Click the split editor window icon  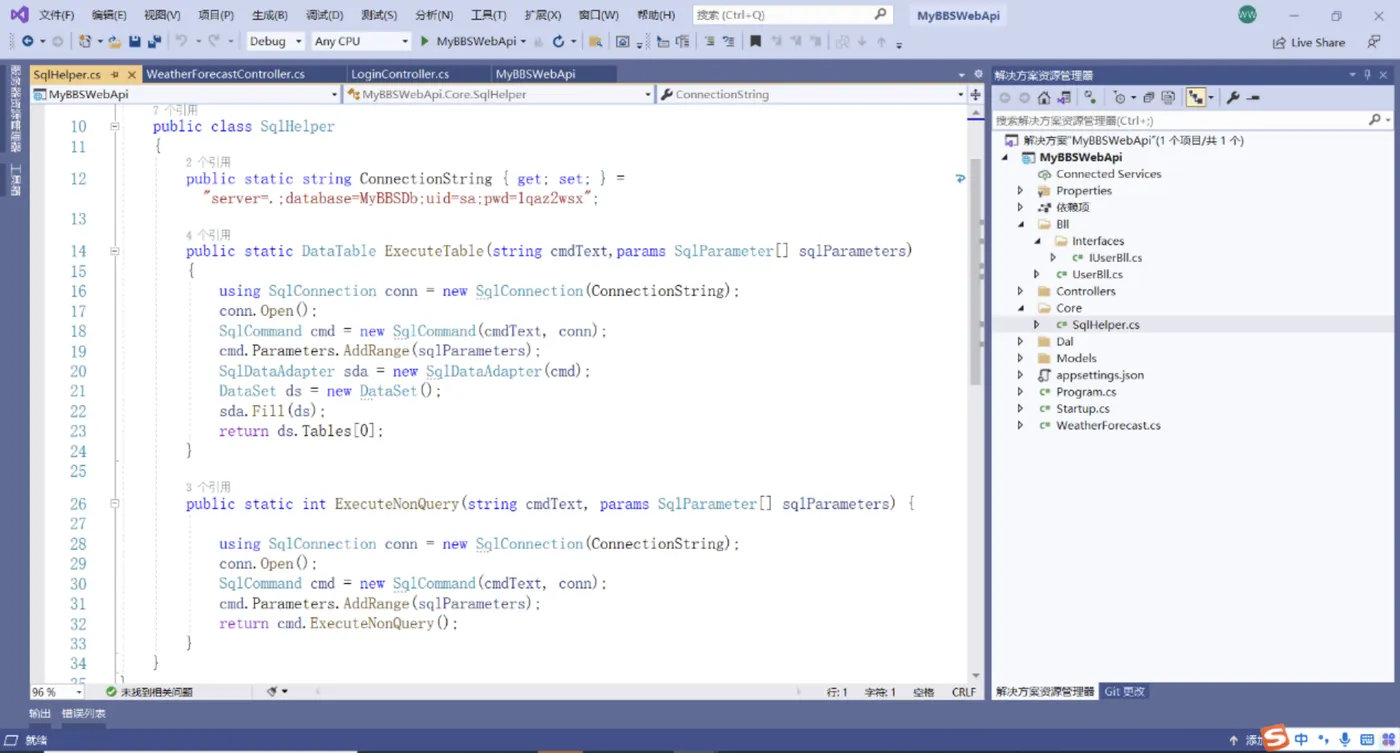click(x=976, y=94)
